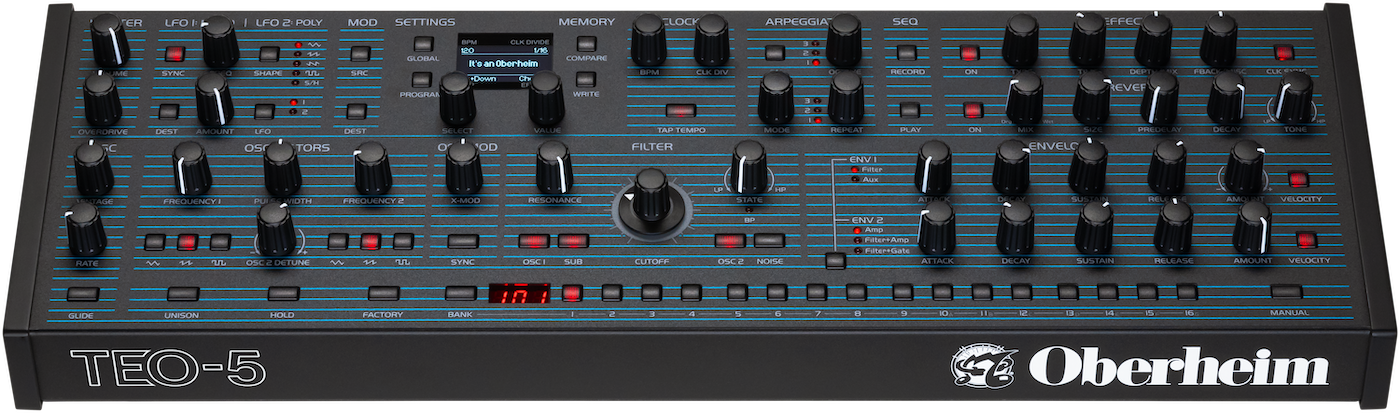Enable the GLIDE button
This screenshot has height=413, width=1400.
(82, 294)
